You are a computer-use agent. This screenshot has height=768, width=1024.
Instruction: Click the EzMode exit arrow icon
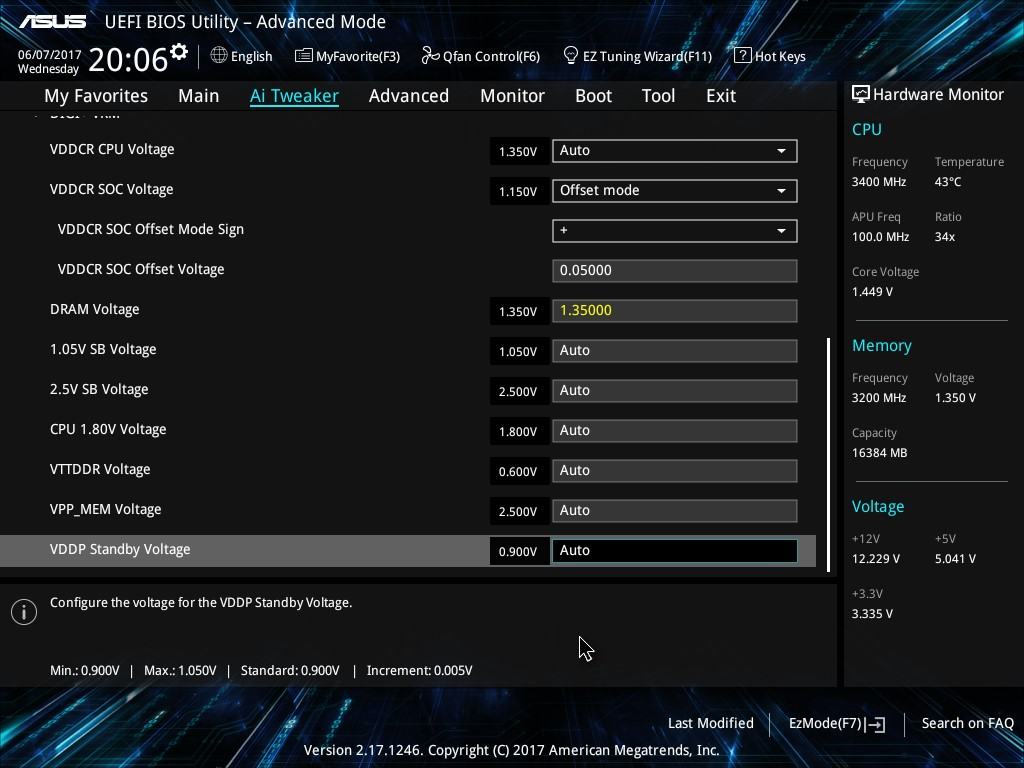(x=876, y=724)
